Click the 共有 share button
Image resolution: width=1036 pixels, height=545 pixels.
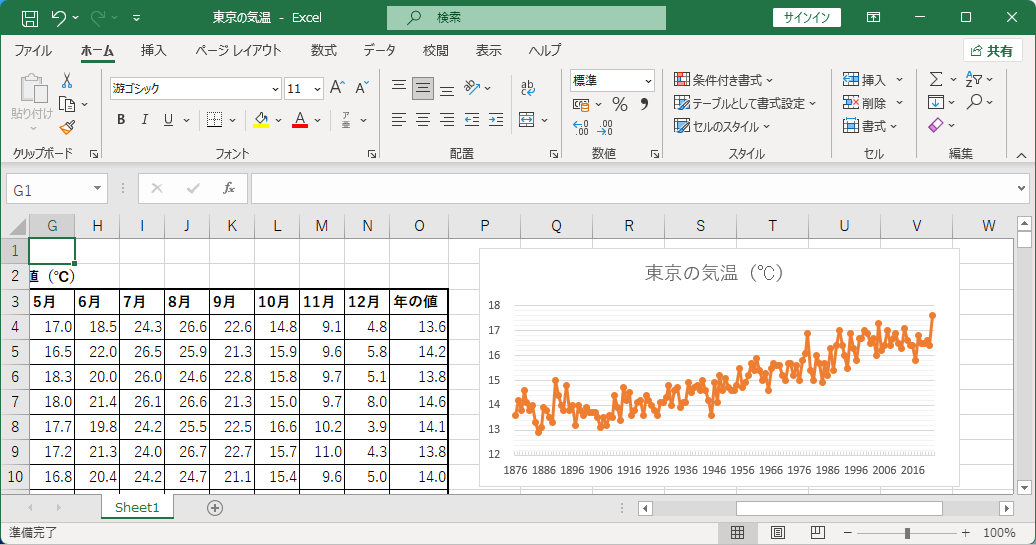pos(992,51)
